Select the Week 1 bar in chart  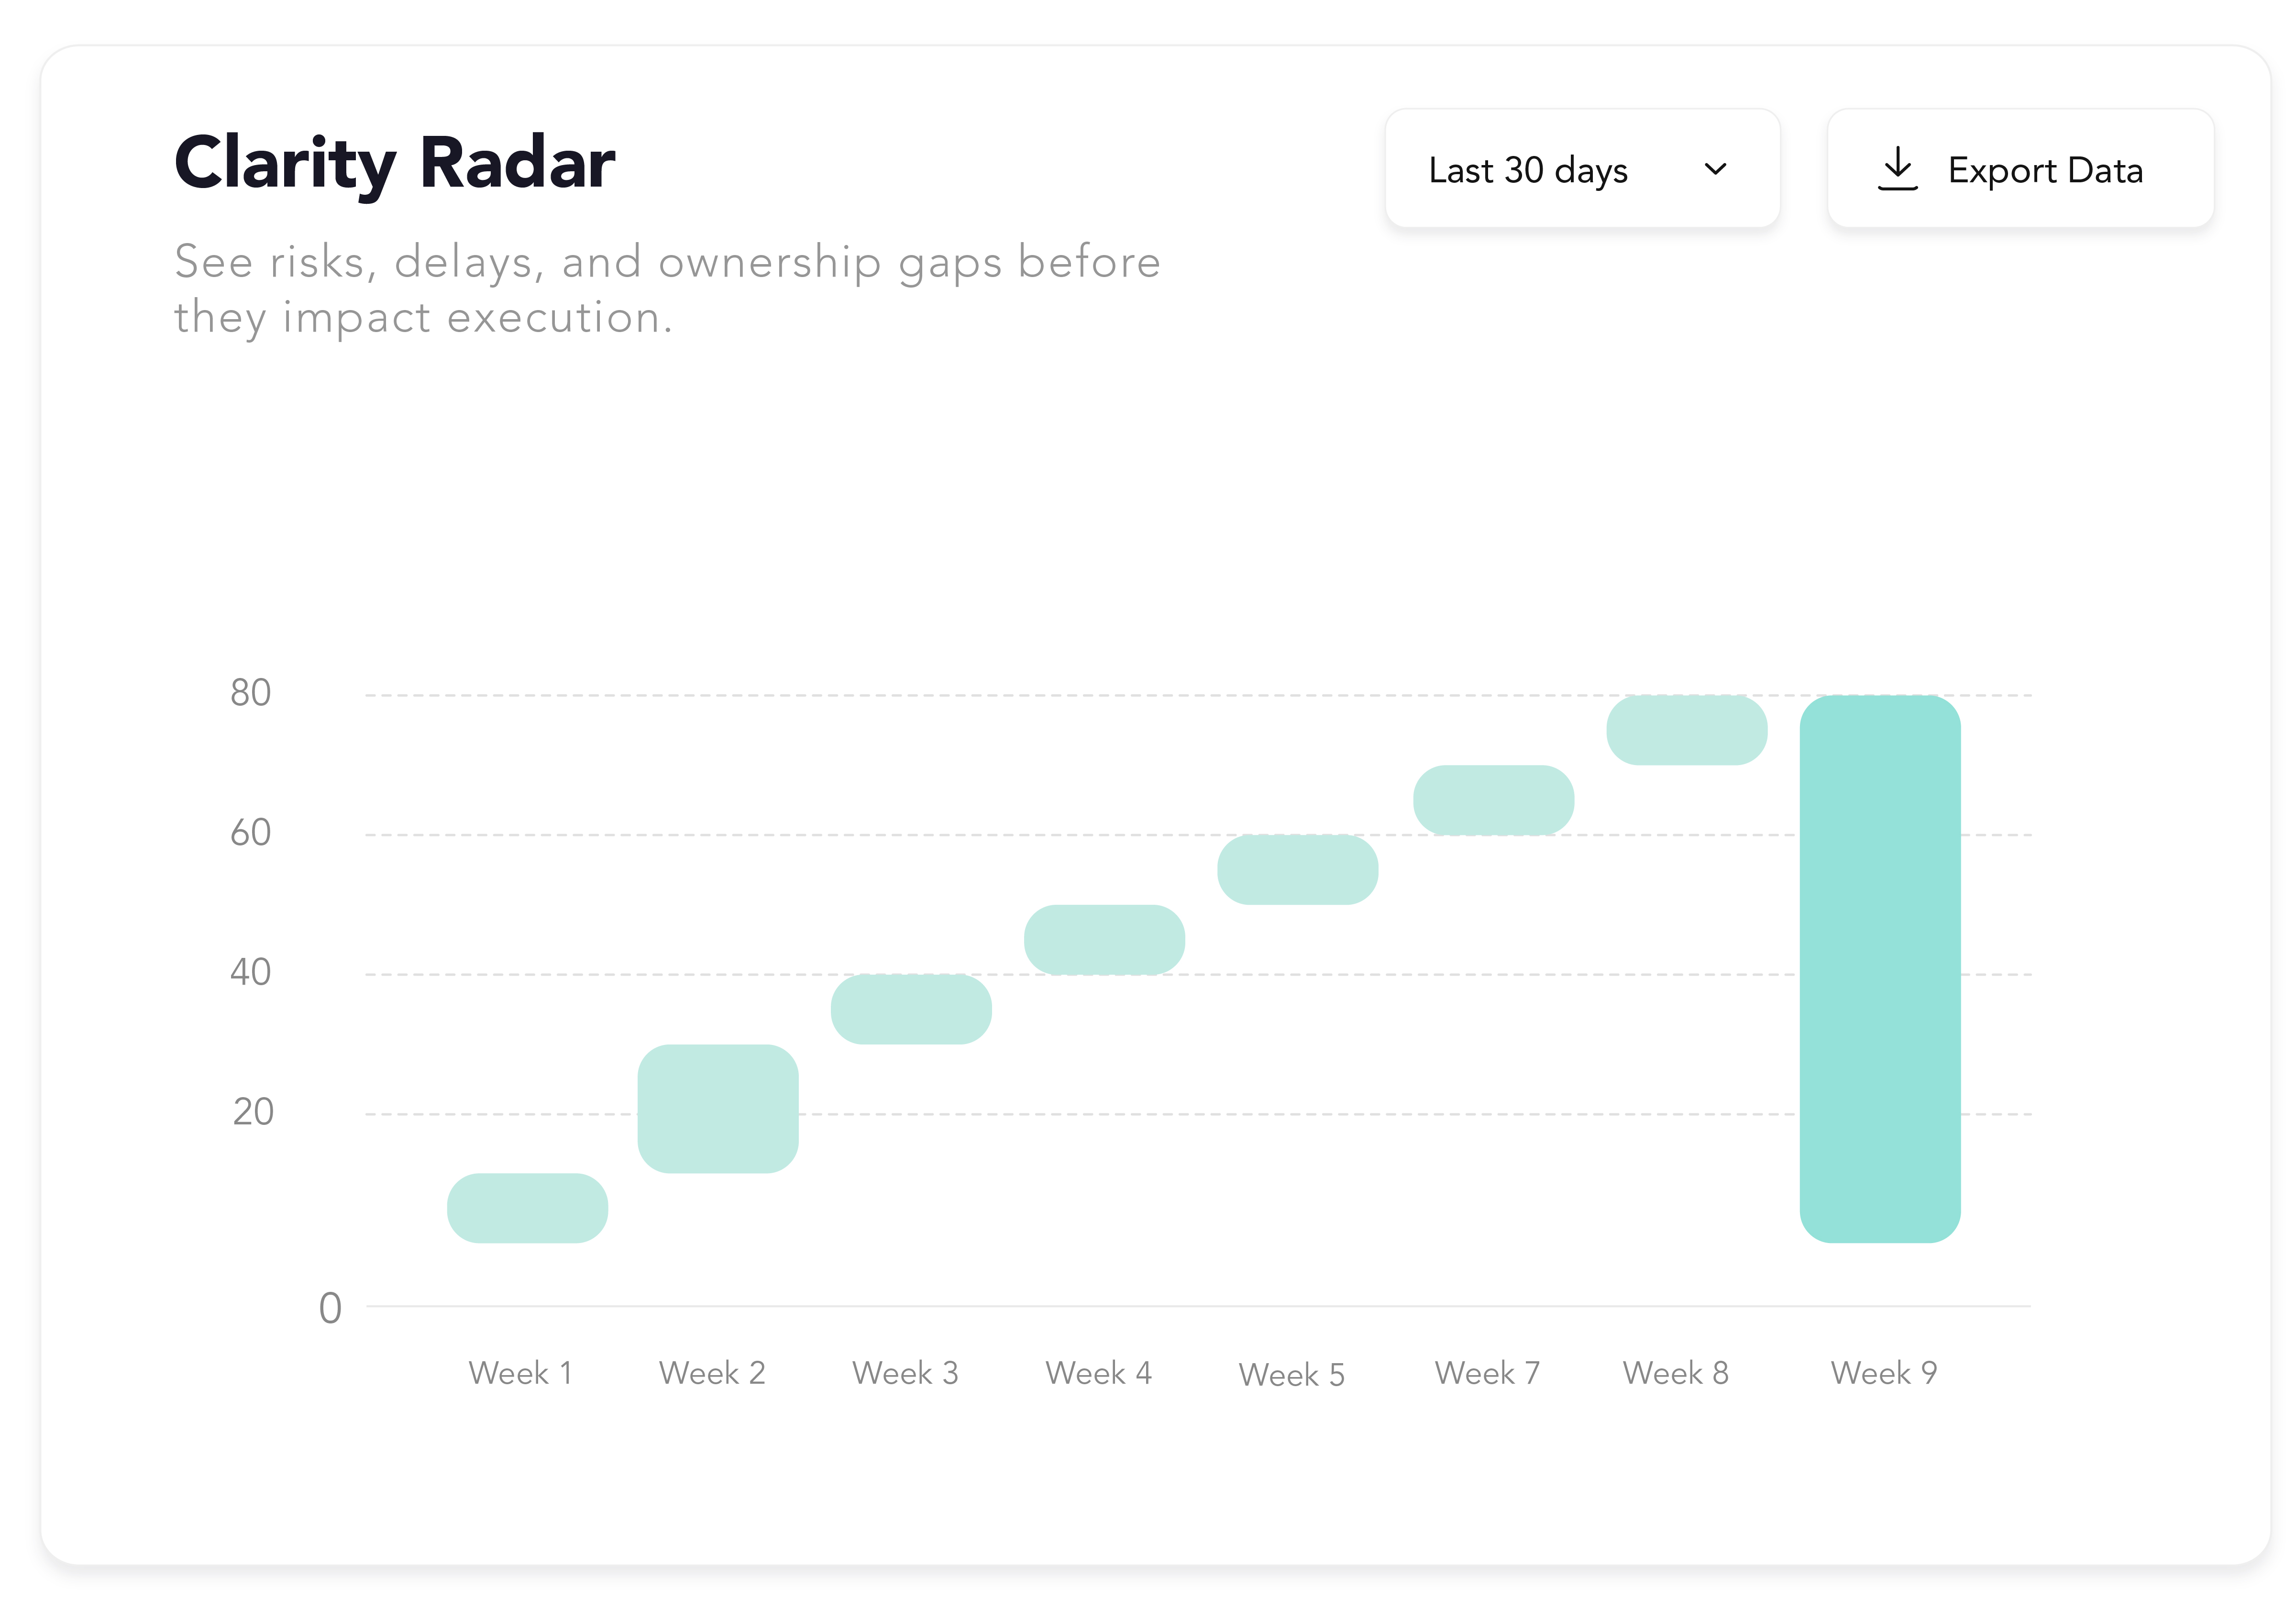pyautogui.click(x=527, y=1208)
